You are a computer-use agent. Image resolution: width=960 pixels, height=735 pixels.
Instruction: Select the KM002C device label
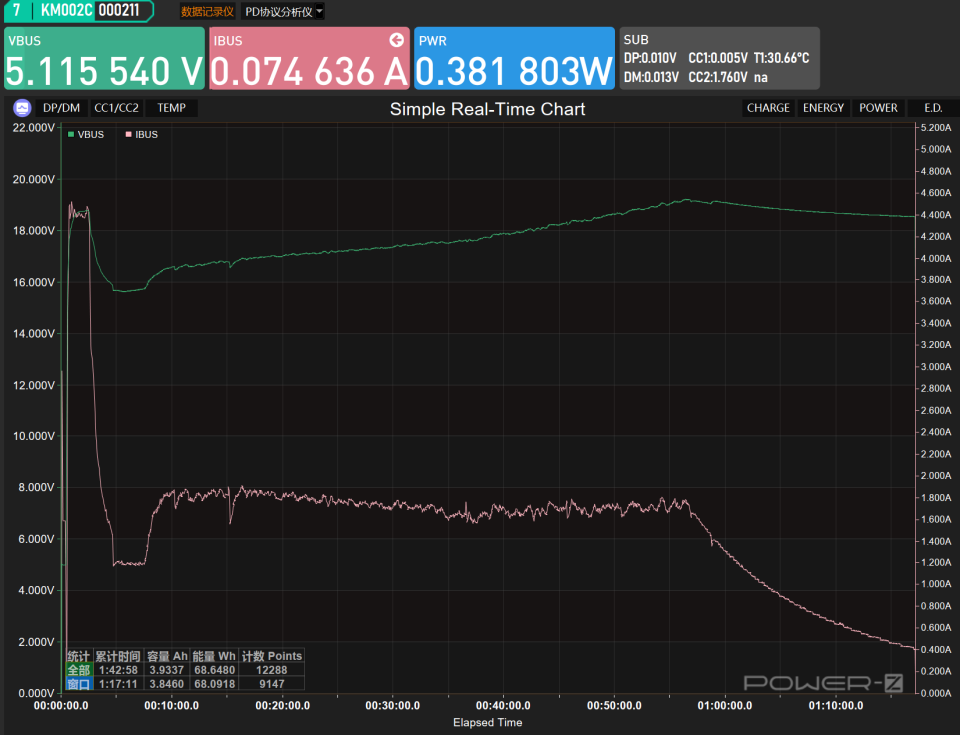tap(66, 10)
